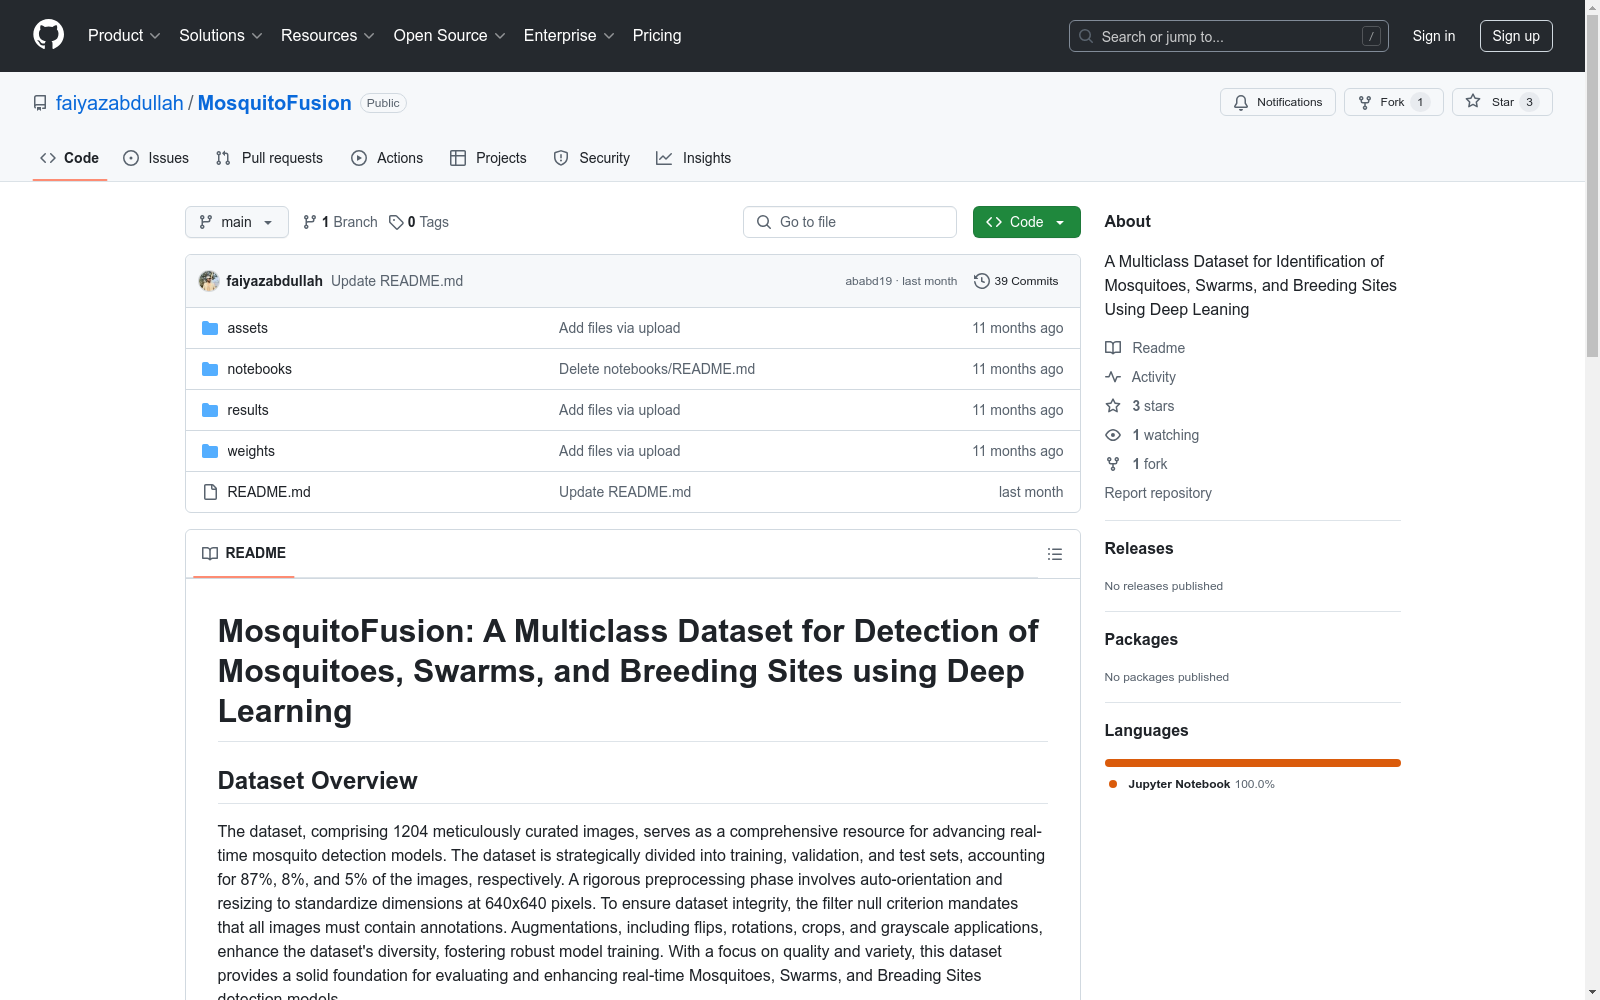Click the Packages heading link
Viewport: 1600px width, 1000px height.
[1141, 639]
